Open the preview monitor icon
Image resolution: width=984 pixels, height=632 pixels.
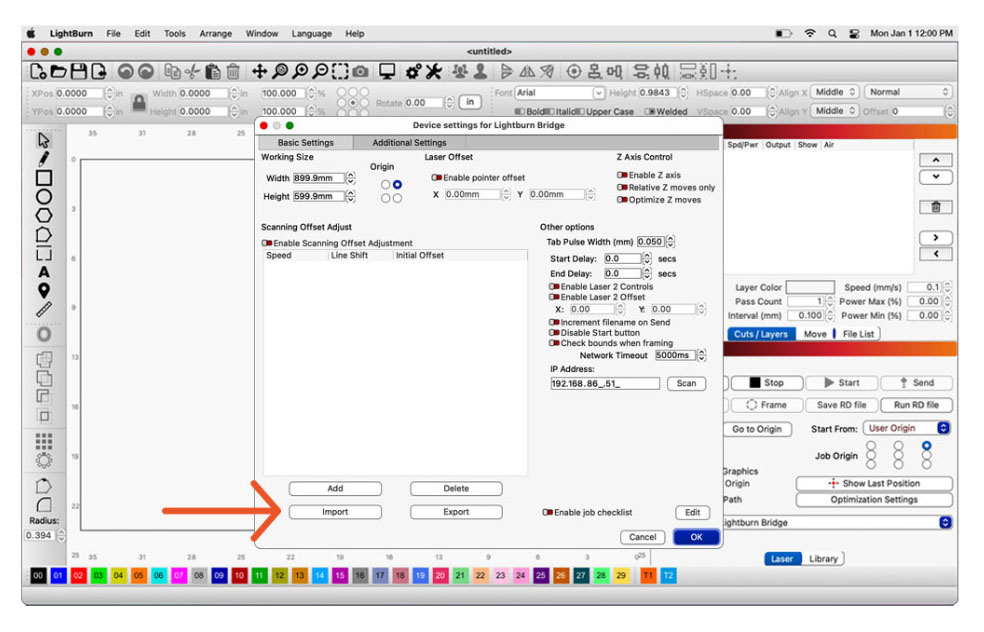[x=387, y=72]
